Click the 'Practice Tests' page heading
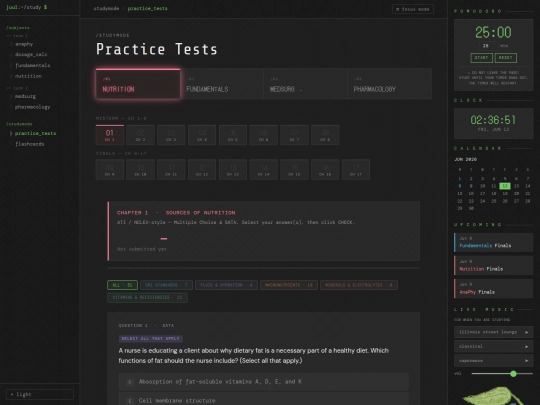This screenshot has width=540, height=405. coord(157,49)
